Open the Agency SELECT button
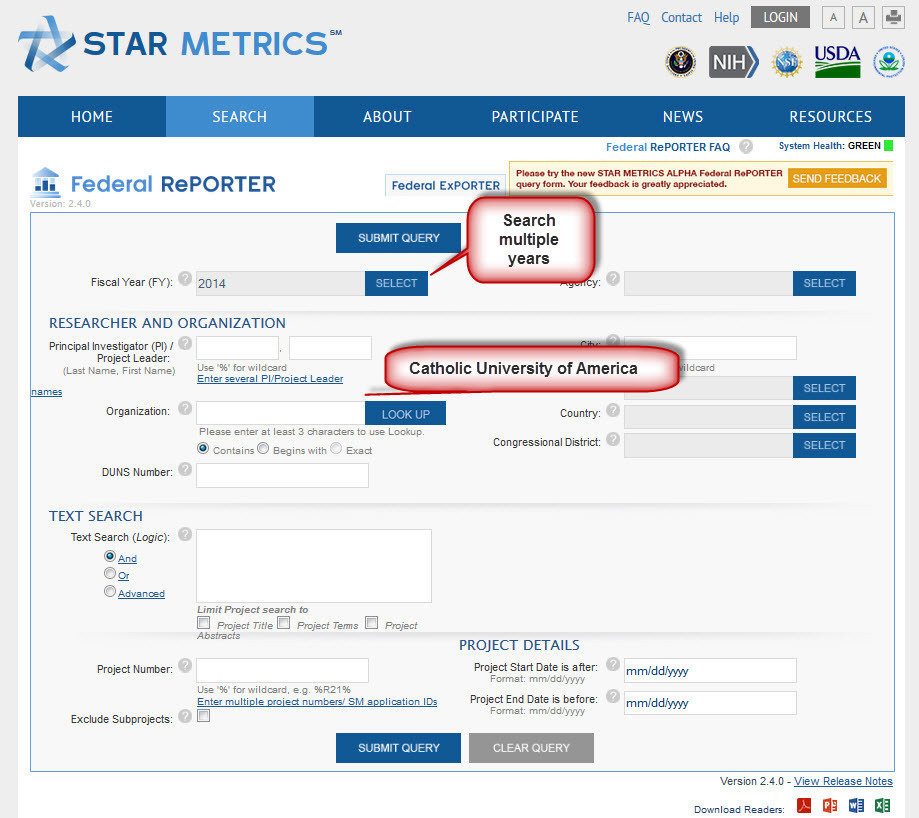 click(824, 283)
